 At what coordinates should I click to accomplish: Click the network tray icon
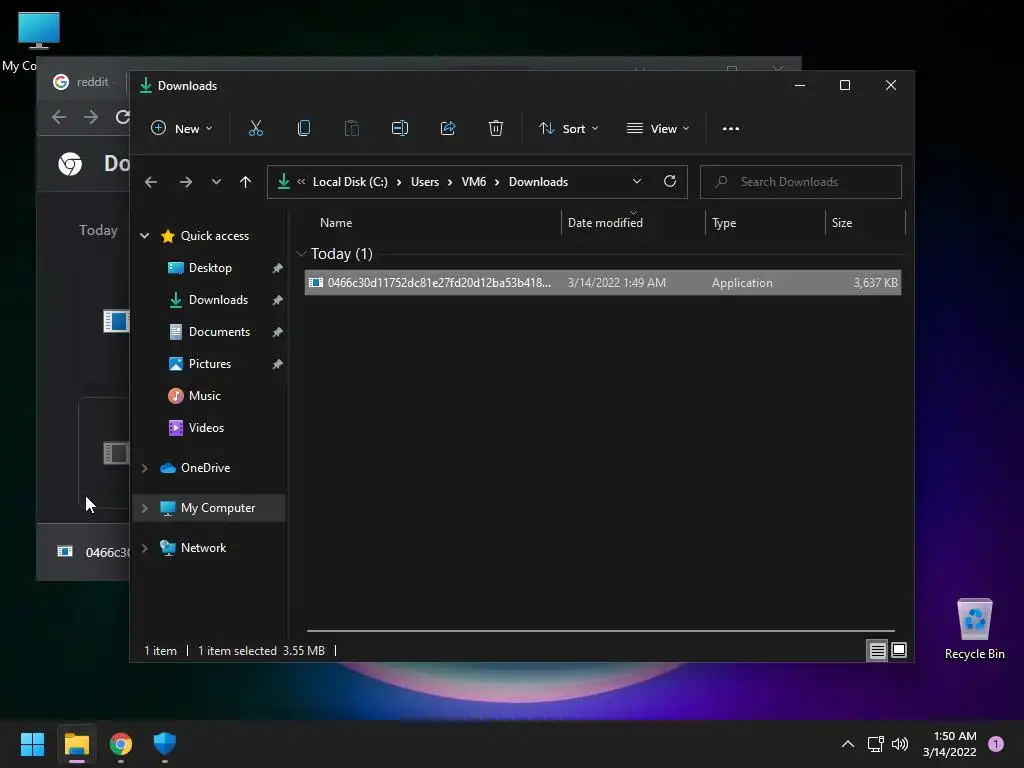pos(875,744)
